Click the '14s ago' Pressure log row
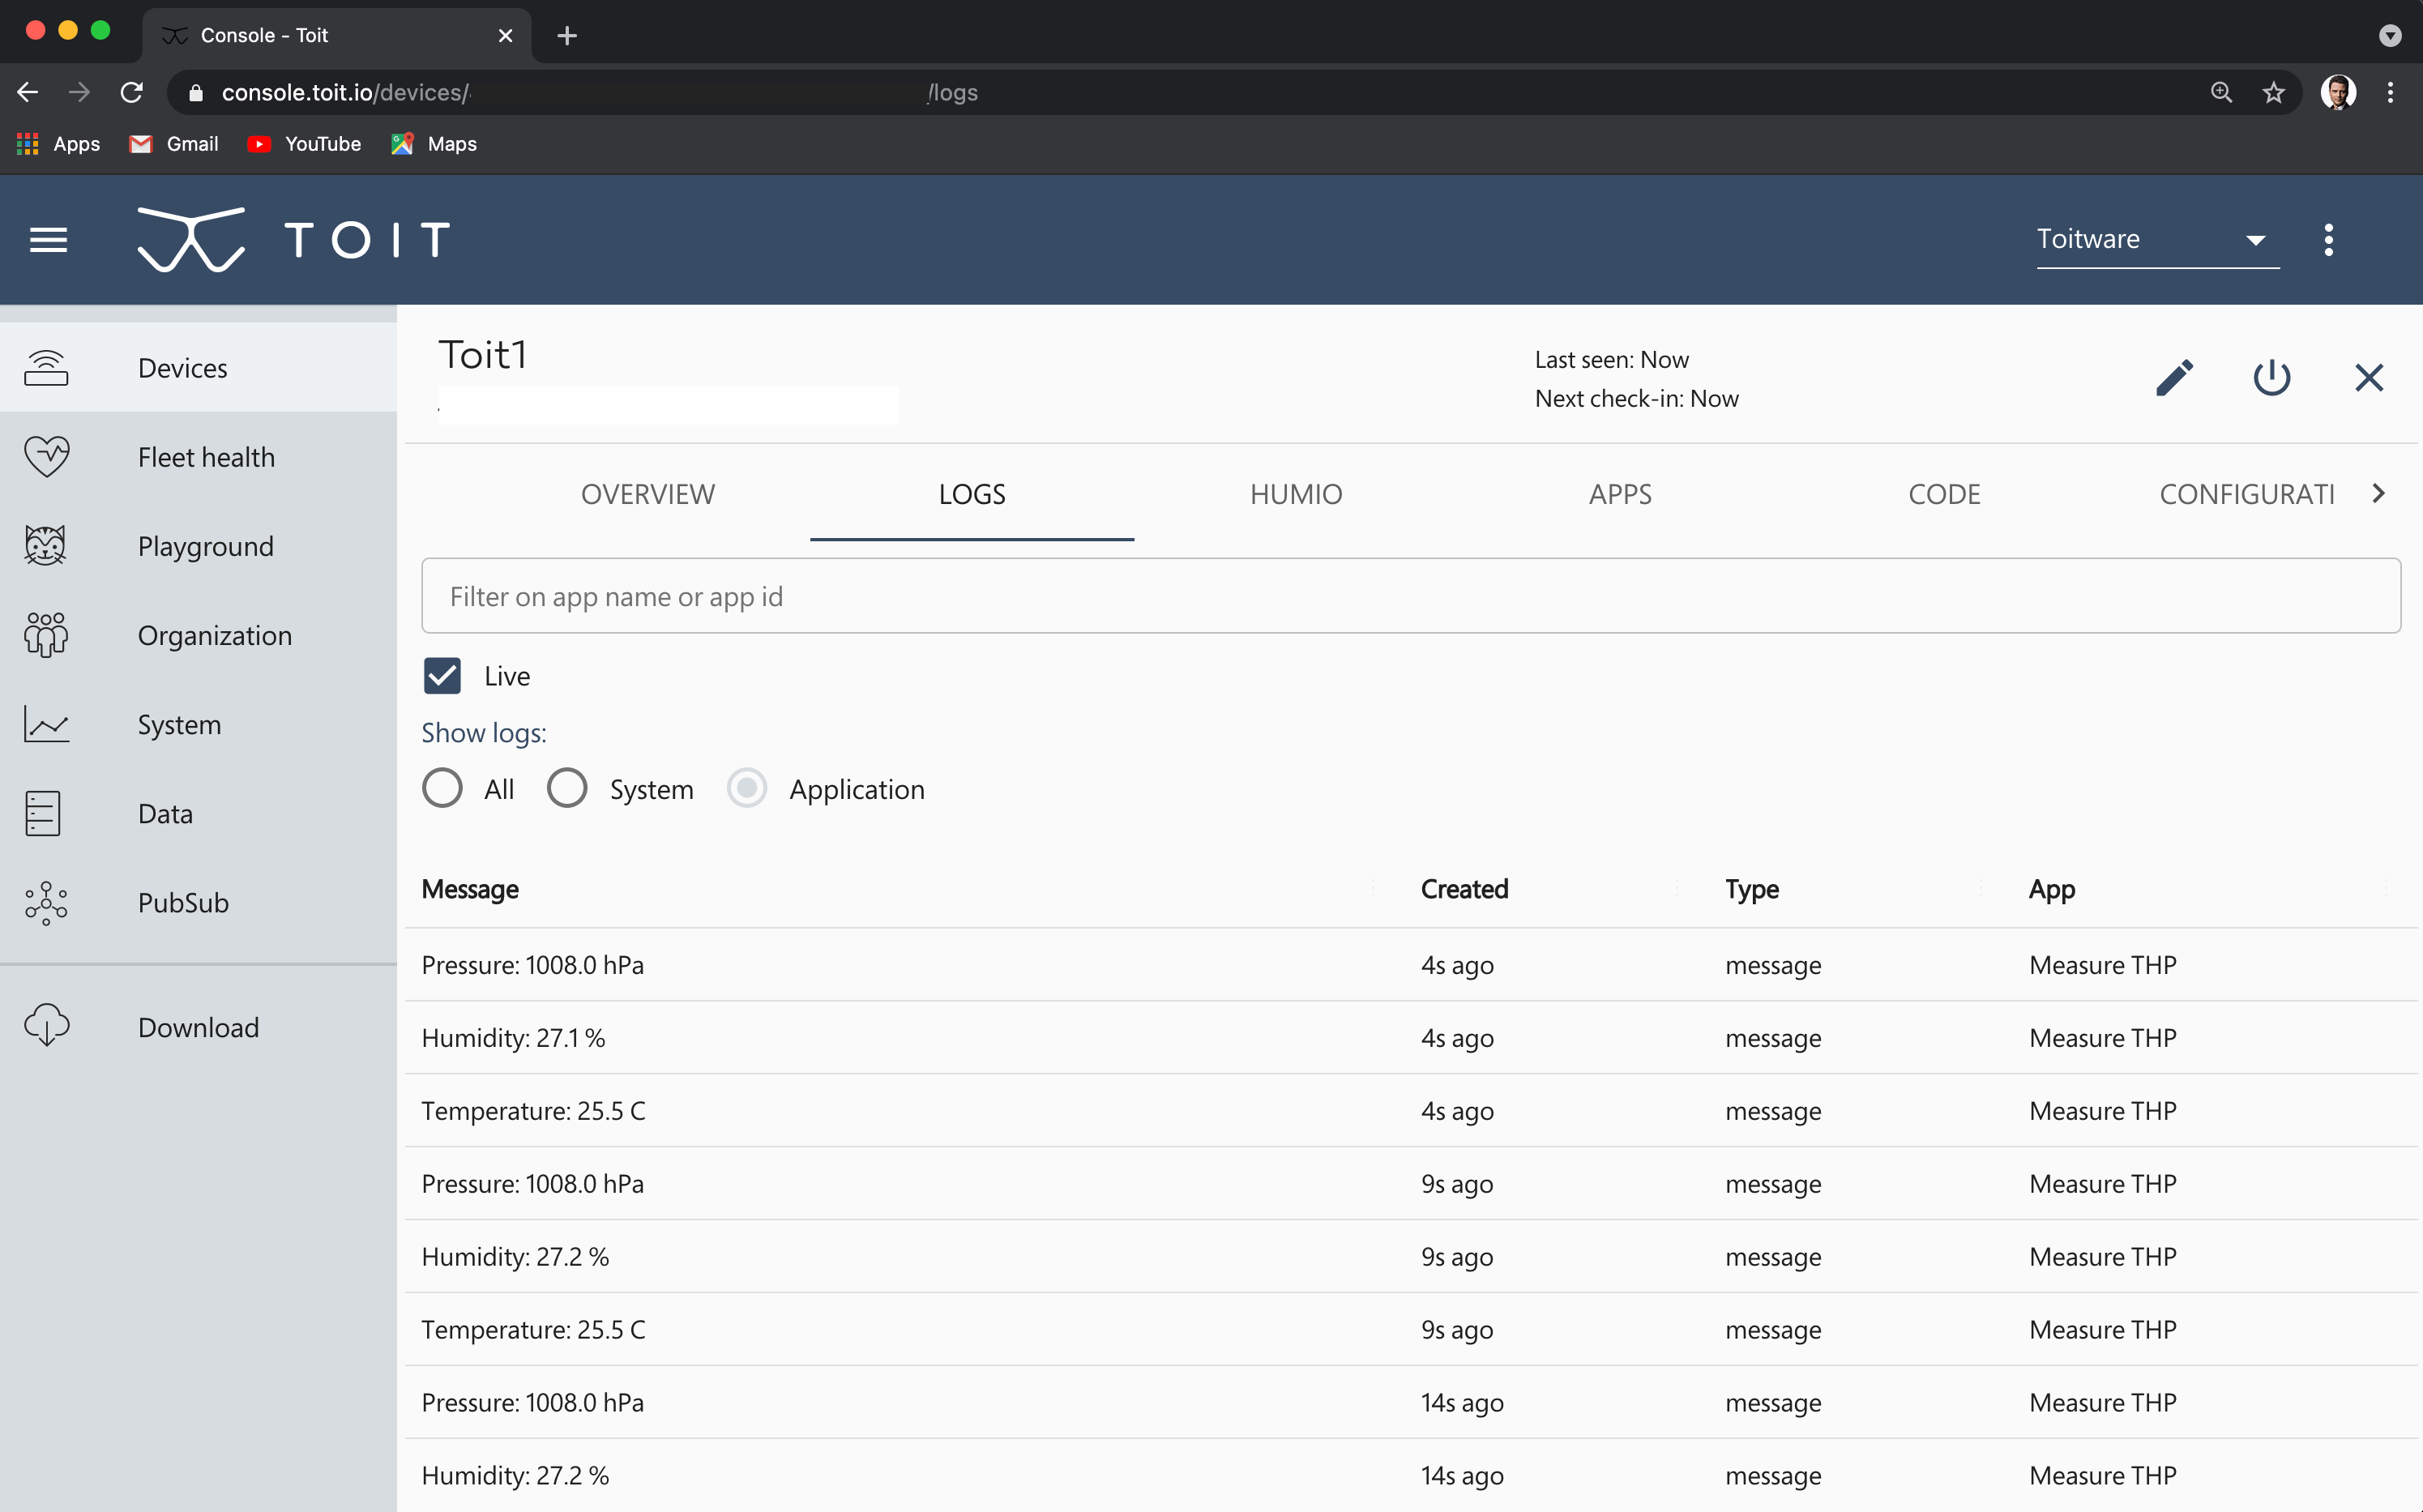The image size is (2423, 1512). click(1411, 1402)
